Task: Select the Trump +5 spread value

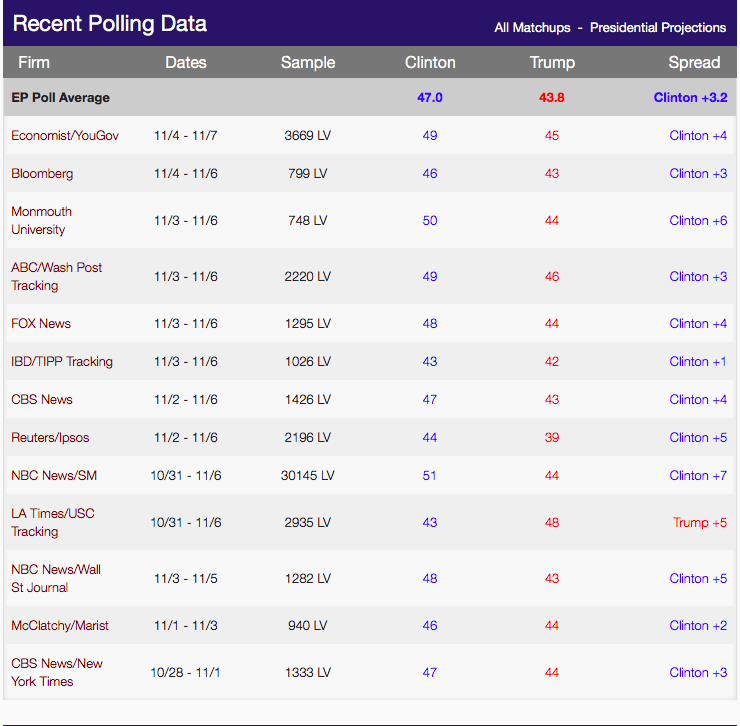Action: tap(699, 523)
